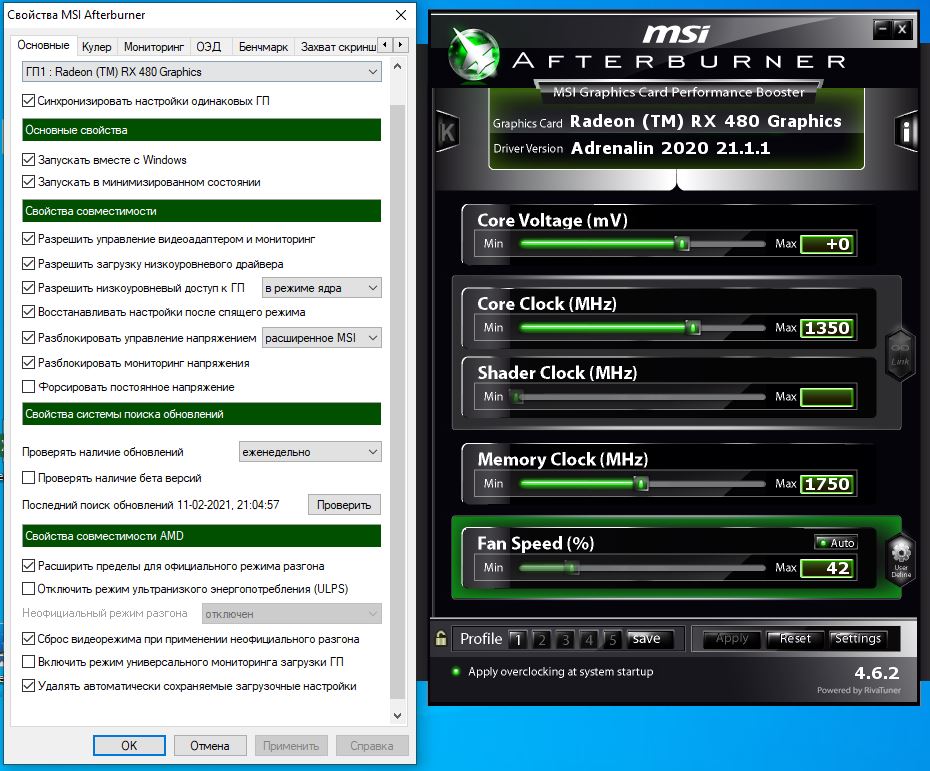Toggle Разрешить управление видеоадаптером и мониторинг

pos(28,239)
